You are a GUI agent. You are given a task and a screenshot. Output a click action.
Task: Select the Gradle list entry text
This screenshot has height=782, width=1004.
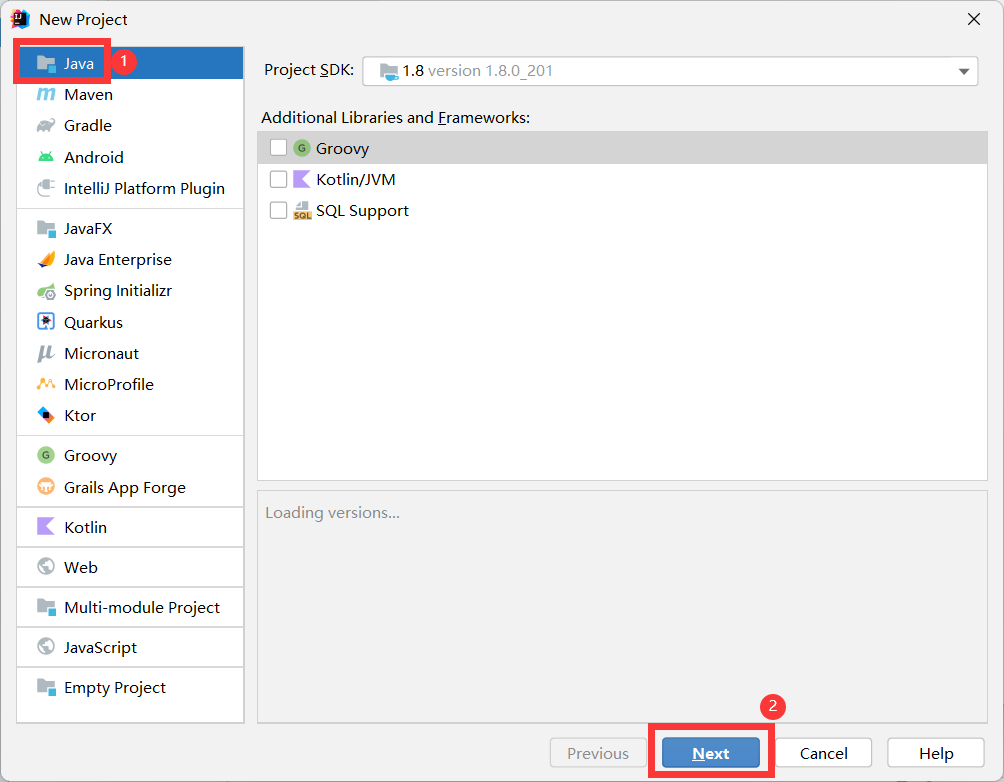(88, 126)
